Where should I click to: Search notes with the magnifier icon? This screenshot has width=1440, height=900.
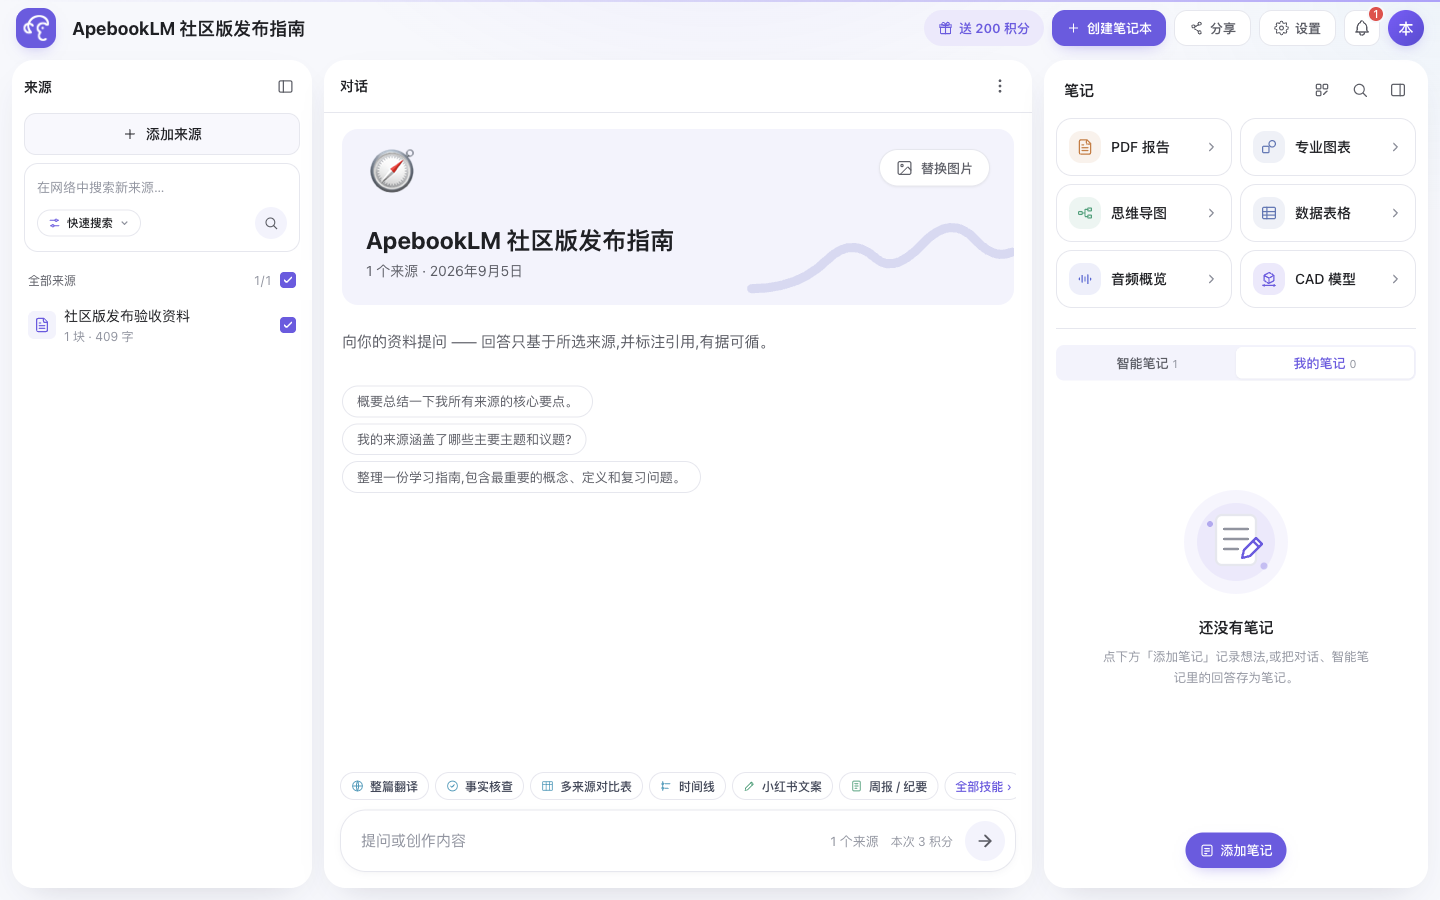pyautogui.click(x=1360, y=90)
